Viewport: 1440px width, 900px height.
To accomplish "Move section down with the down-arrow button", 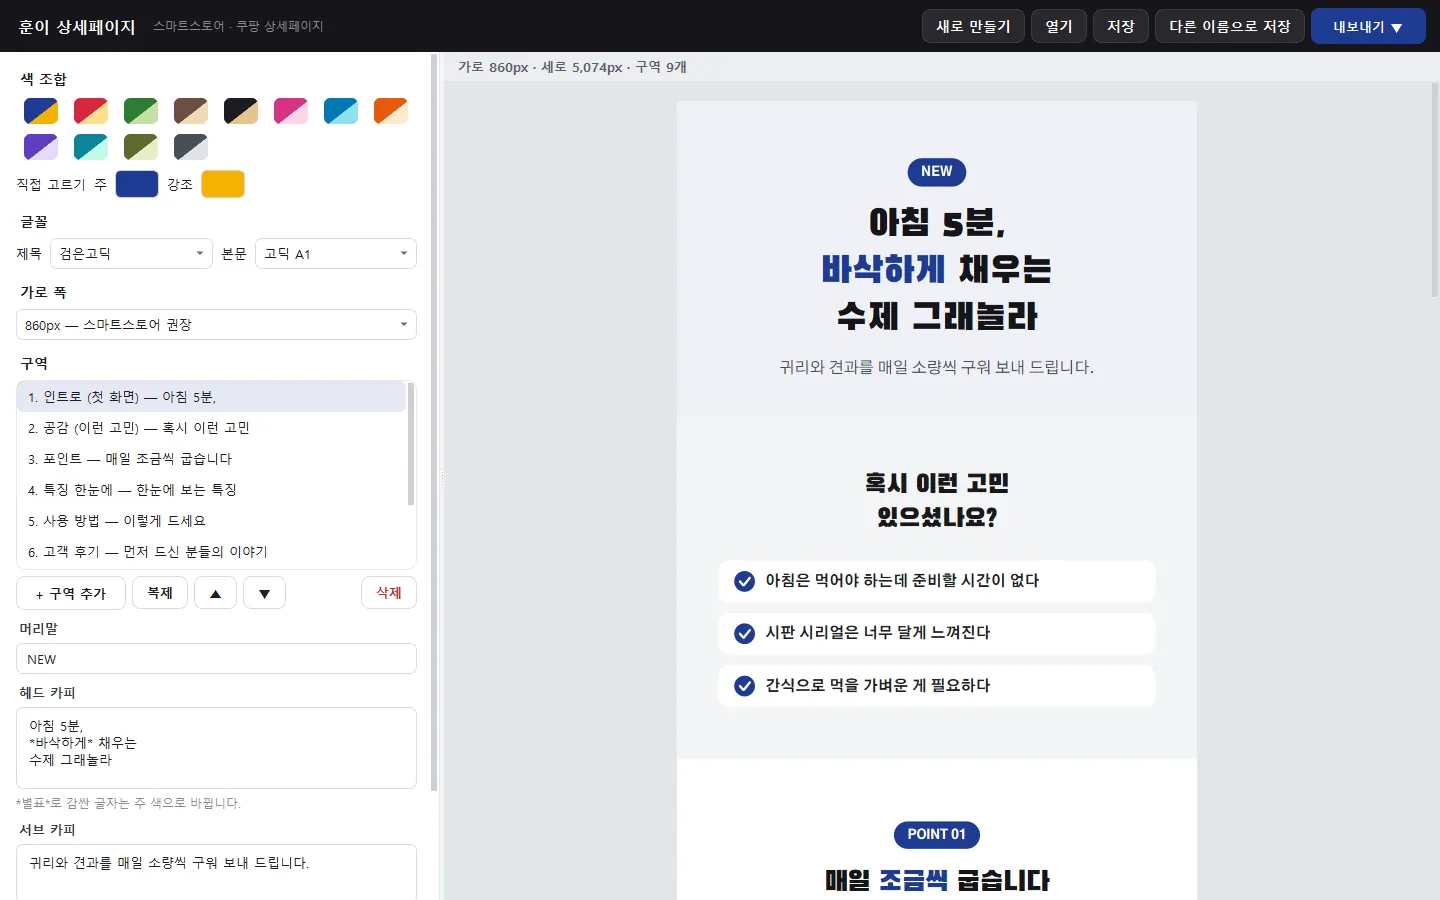I will tap(264, 593).
